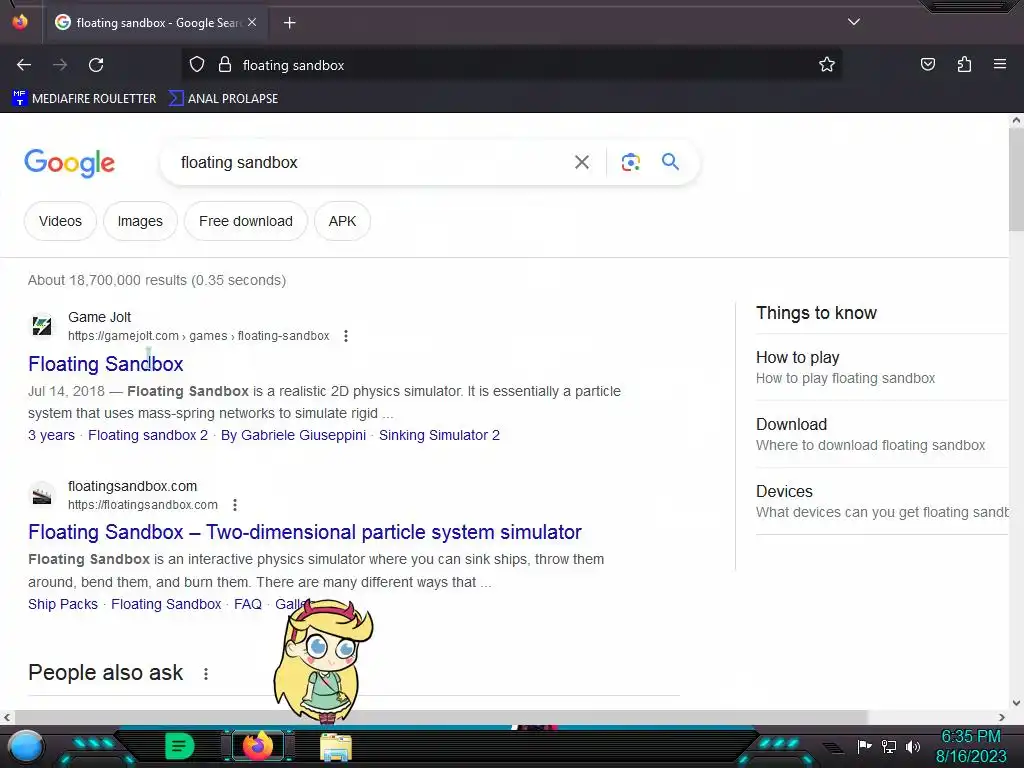Image resolution: width=1024 pixels, height=768 pixels.
Task: Open floatingsandbox.com result options menu
Action: 234,505
